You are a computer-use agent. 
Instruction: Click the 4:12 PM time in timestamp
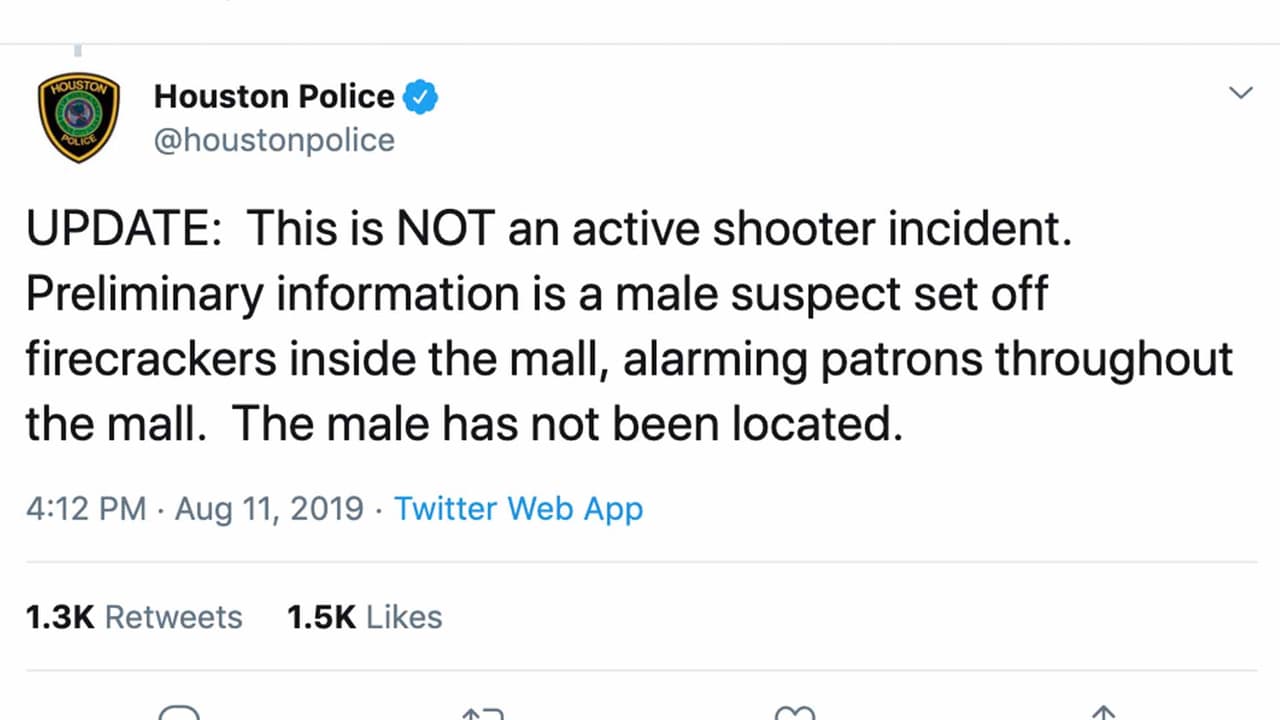(x=86, y=508)
